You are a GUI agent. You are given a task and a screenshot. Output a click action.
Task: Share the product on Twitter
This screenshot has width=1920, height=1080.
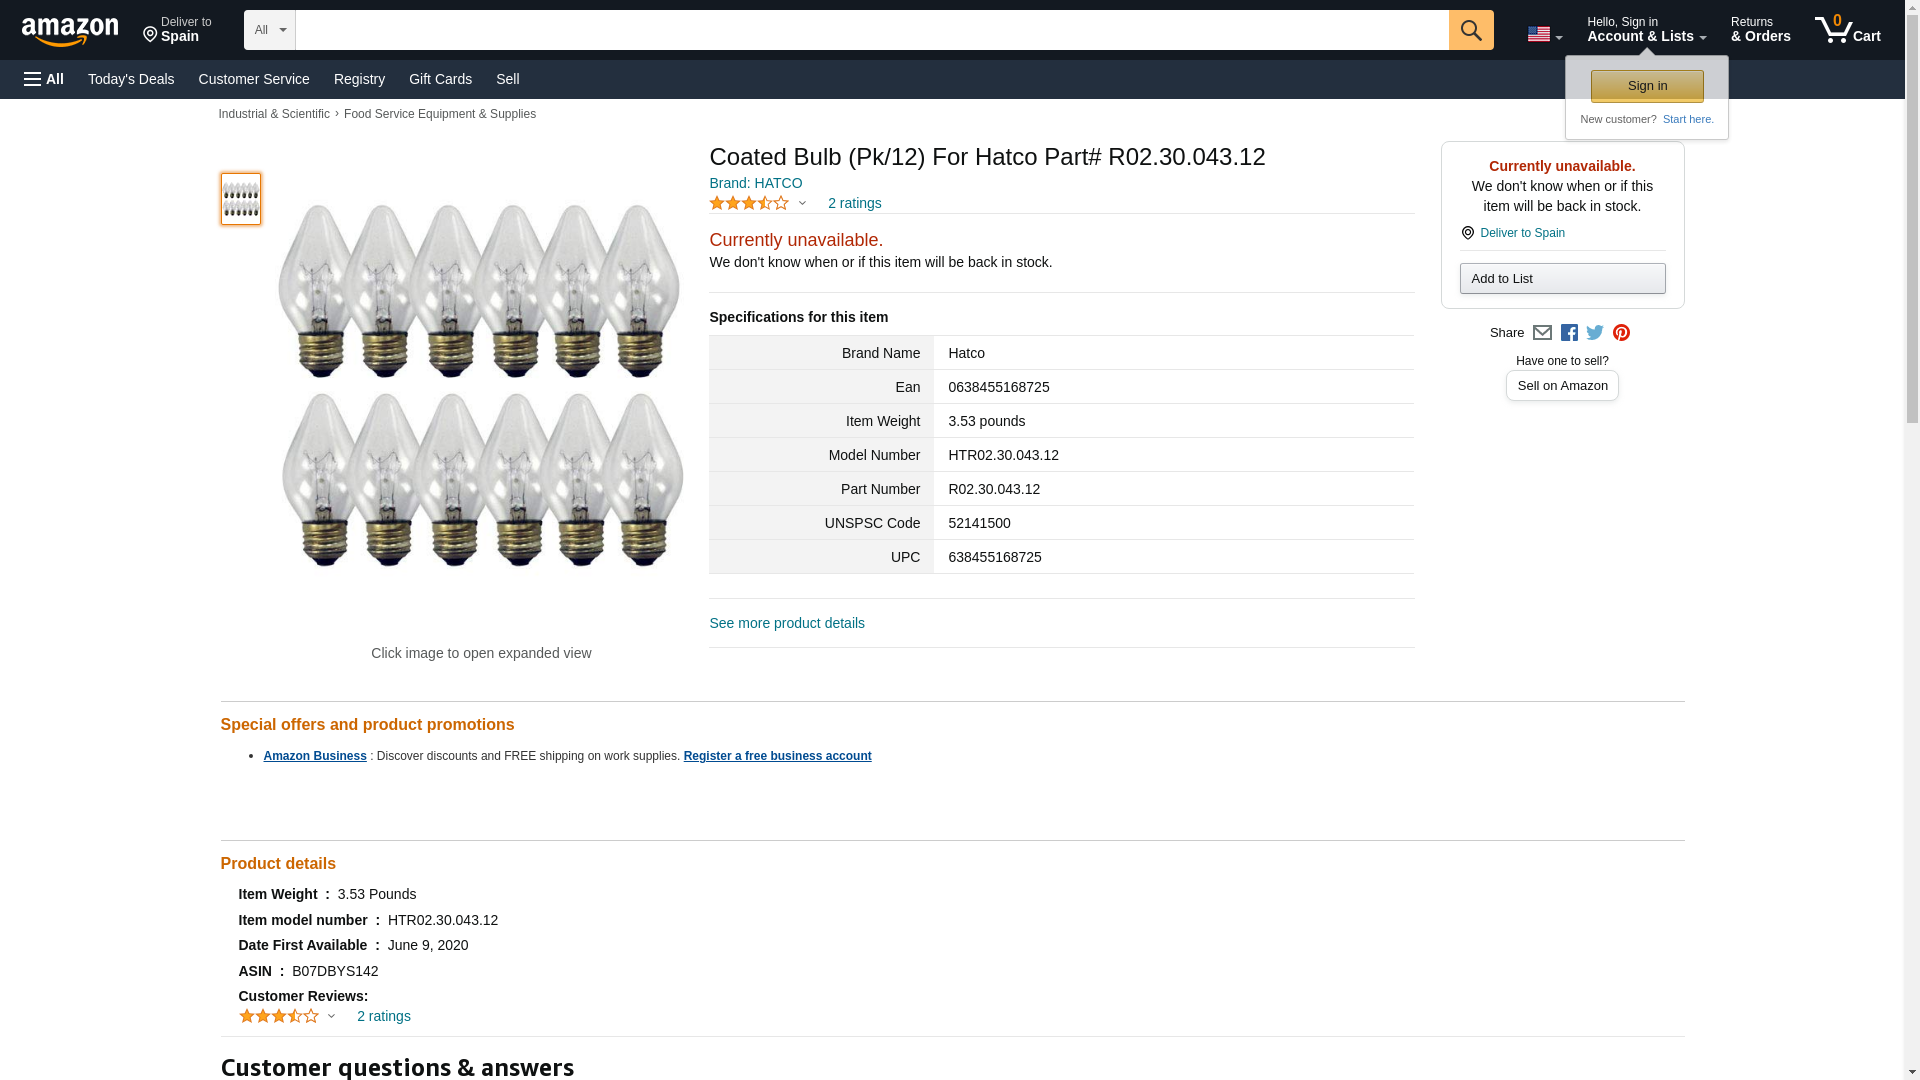[1595, 333]
